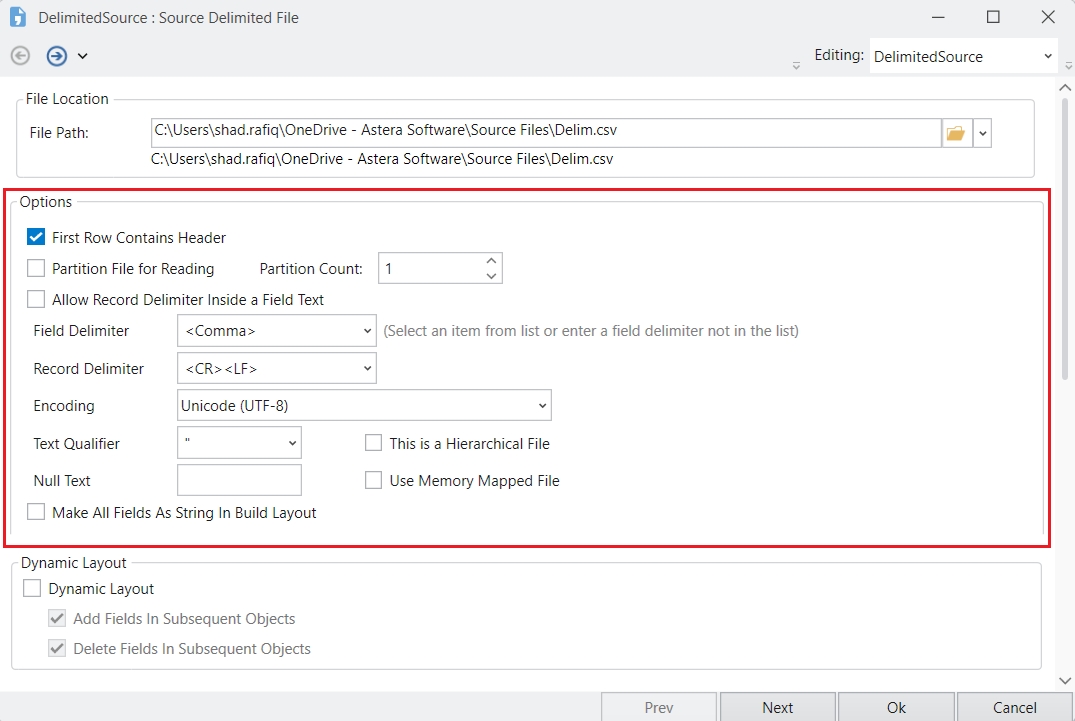Click the Next button

click(777, 707)
